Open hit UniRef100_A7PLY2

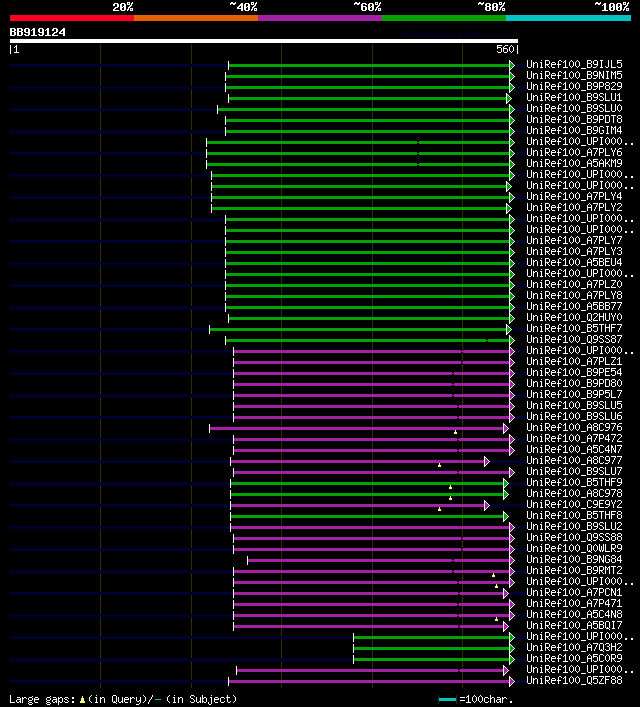click(574, 207)
